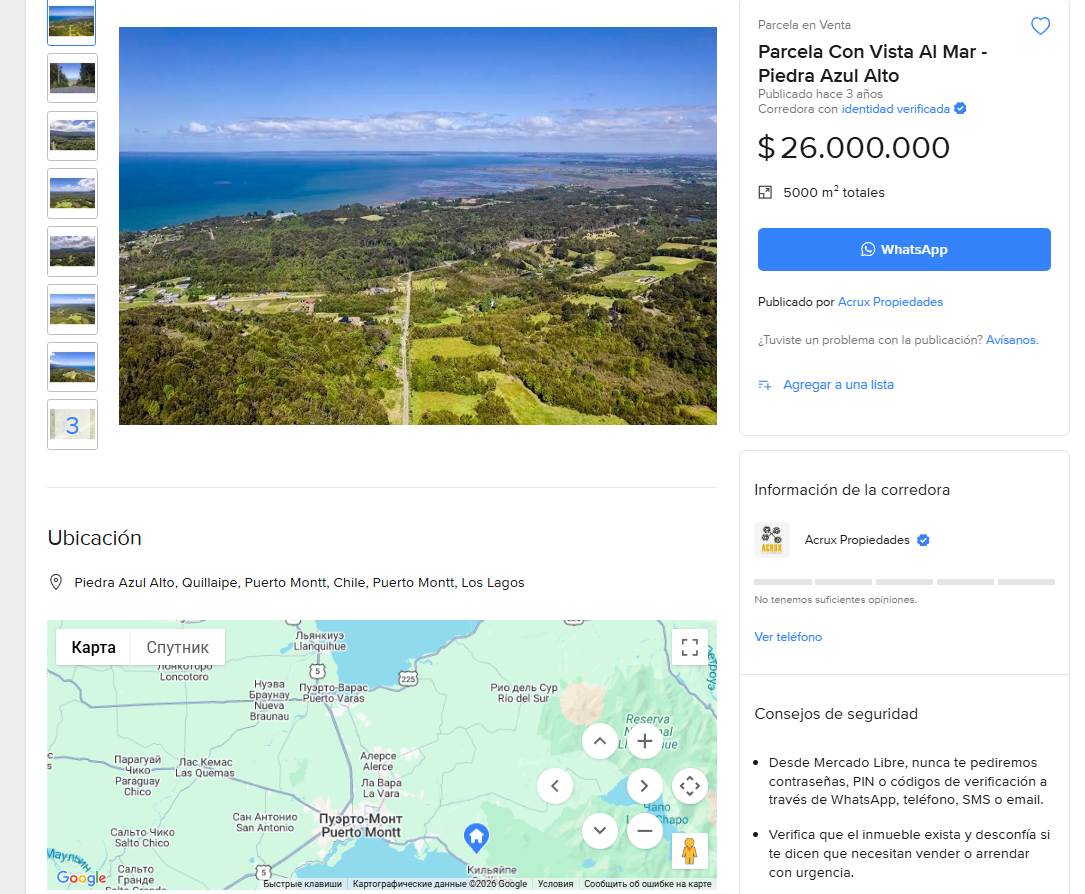The height and width of the screenshot is (894, 1085).
Task: Pan the map upward
Action: [600, 741]
